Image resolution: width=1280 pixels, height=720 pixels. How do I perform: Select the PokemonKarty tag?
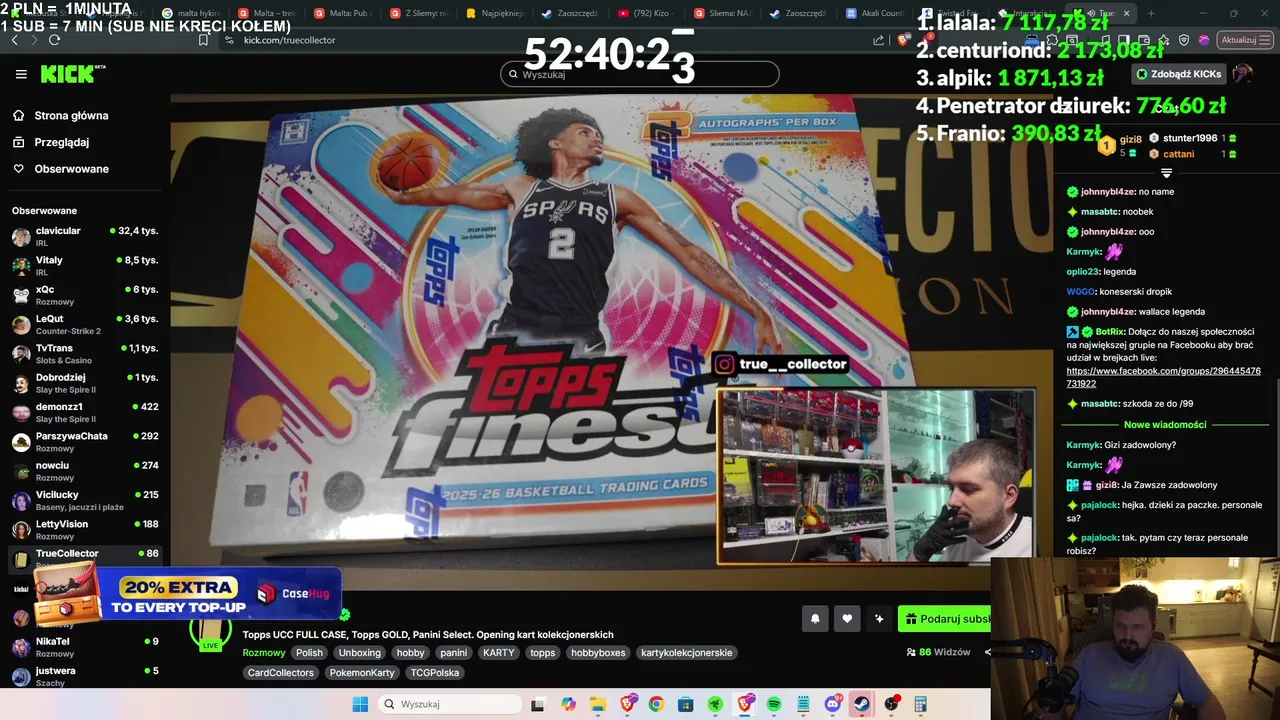click(x=362, y=673)
